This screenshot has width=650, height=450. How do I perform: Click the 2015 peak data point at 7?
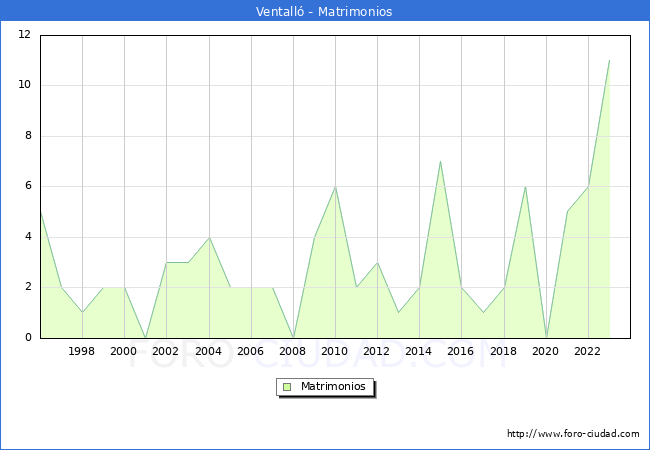[440, 162]
